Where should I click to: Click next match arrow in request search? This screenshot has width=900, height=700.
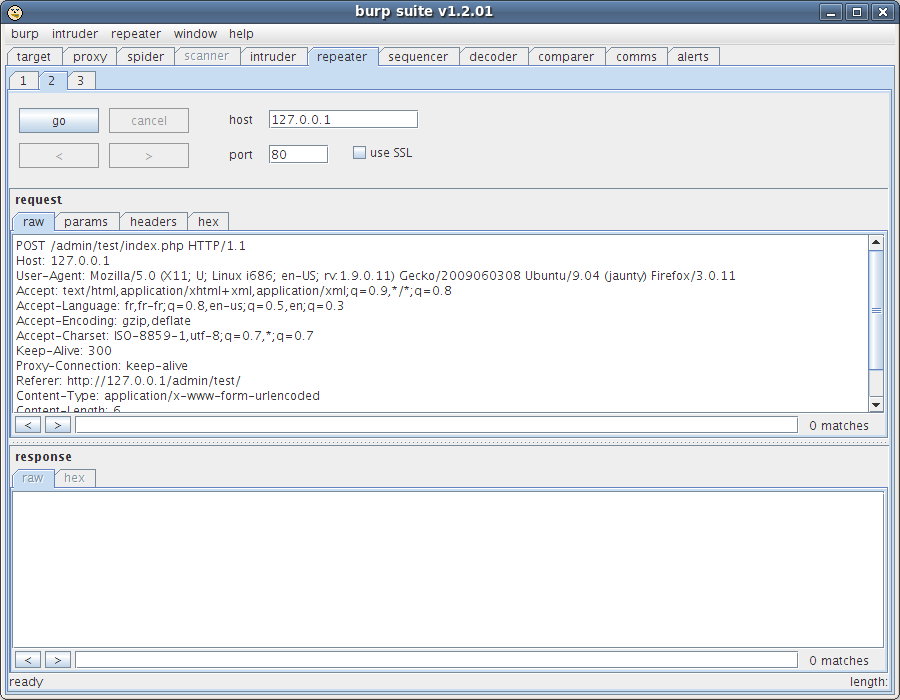coord(58,425)
